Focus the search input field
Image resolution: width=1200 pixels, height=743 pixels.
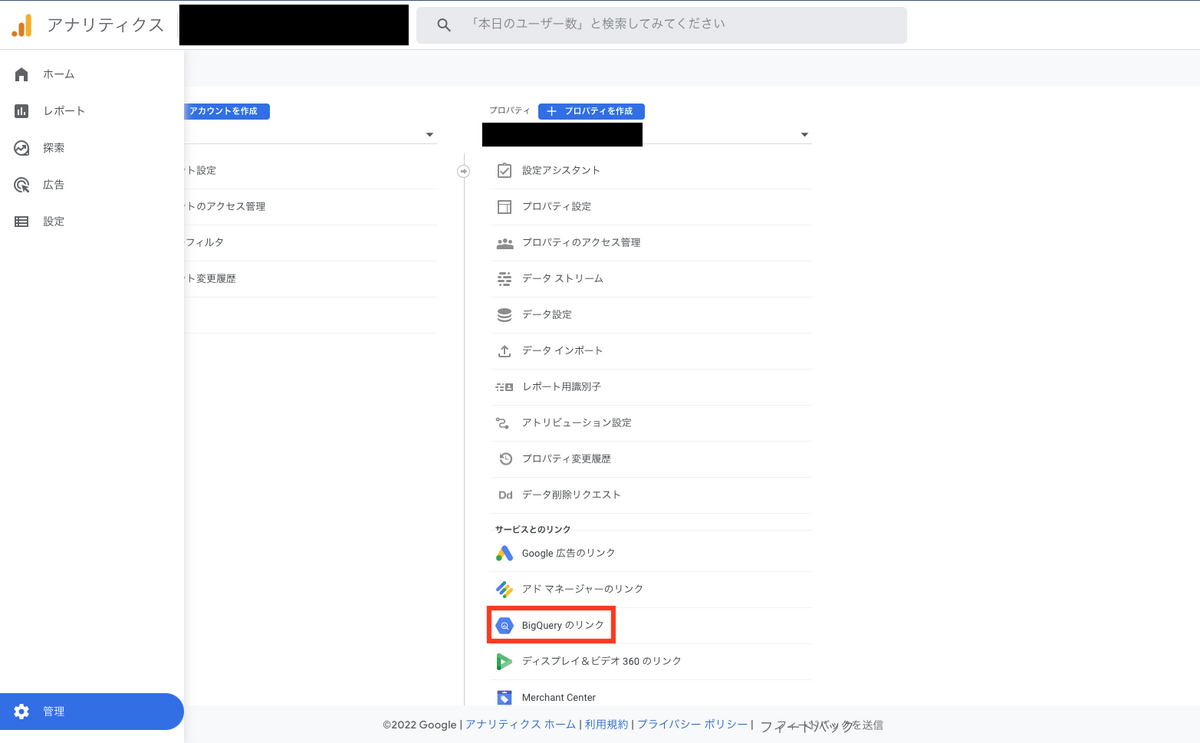[661, 25]
